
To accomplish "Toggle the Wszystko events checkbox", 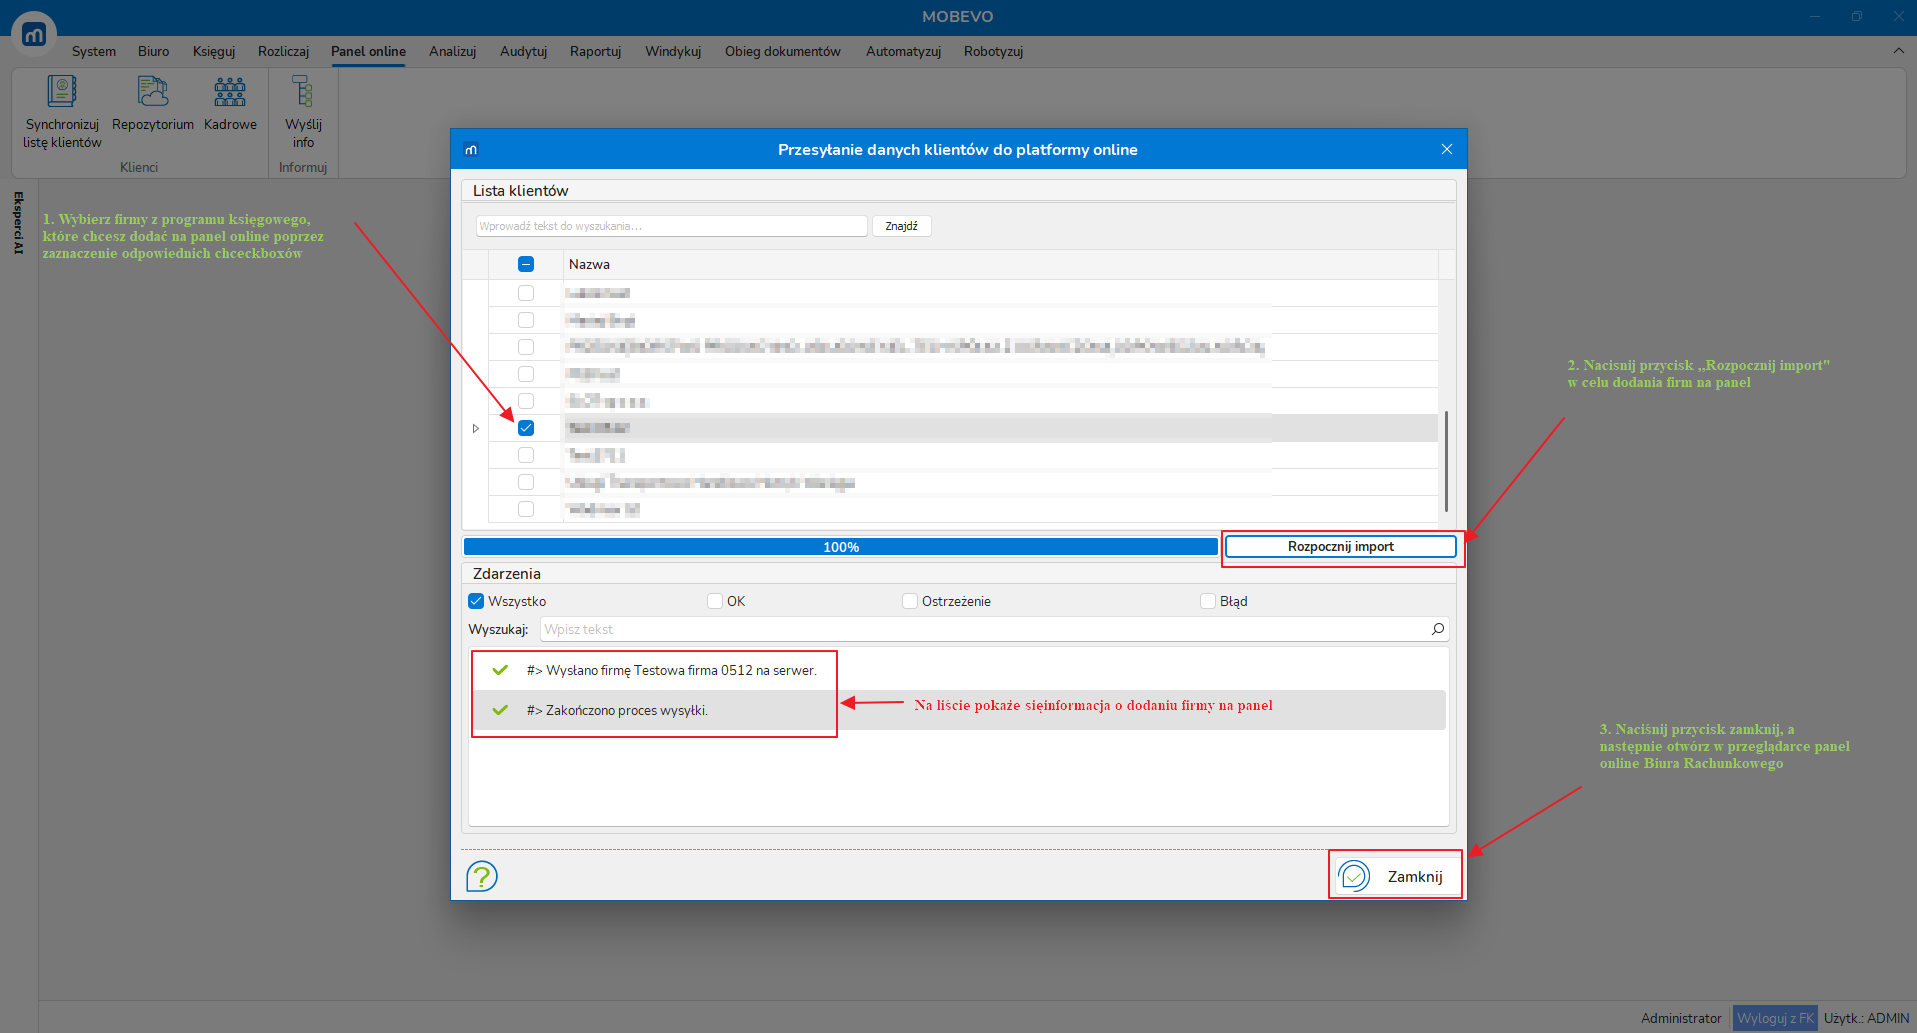I will (x=477, y=601).
